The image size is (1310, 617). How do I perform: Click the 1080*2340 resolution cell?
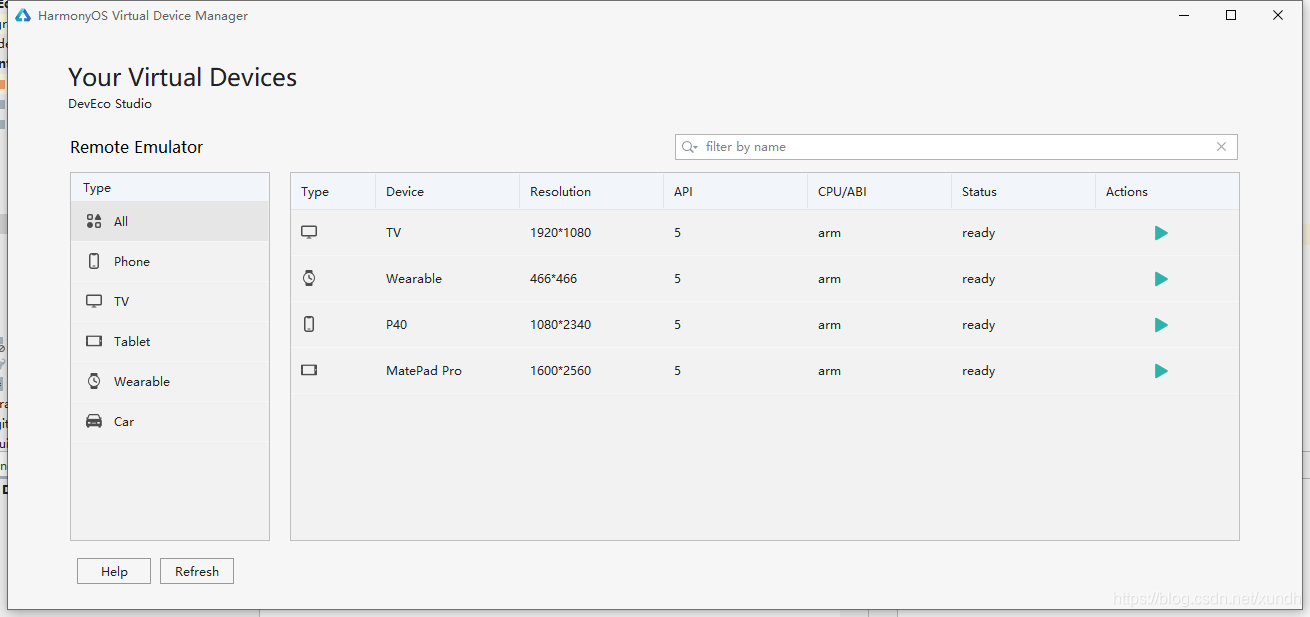560,325
